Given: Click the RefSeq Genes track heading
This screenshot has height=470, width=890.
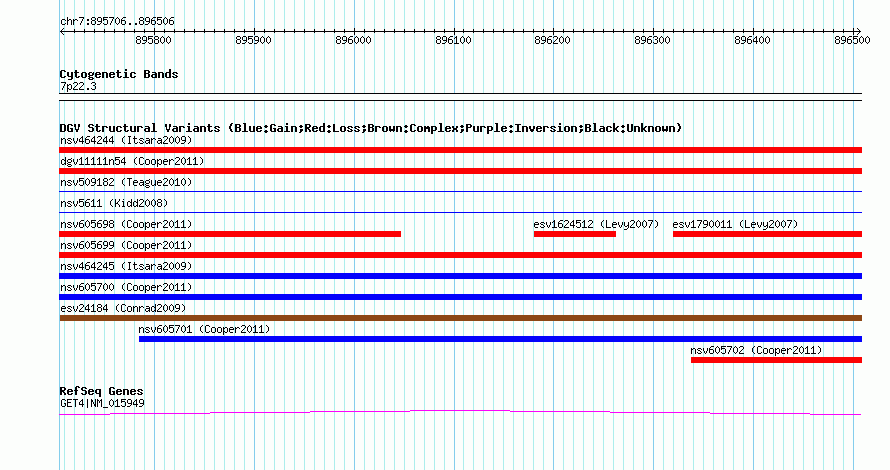Looking at the screenshot, I should 101,391.
